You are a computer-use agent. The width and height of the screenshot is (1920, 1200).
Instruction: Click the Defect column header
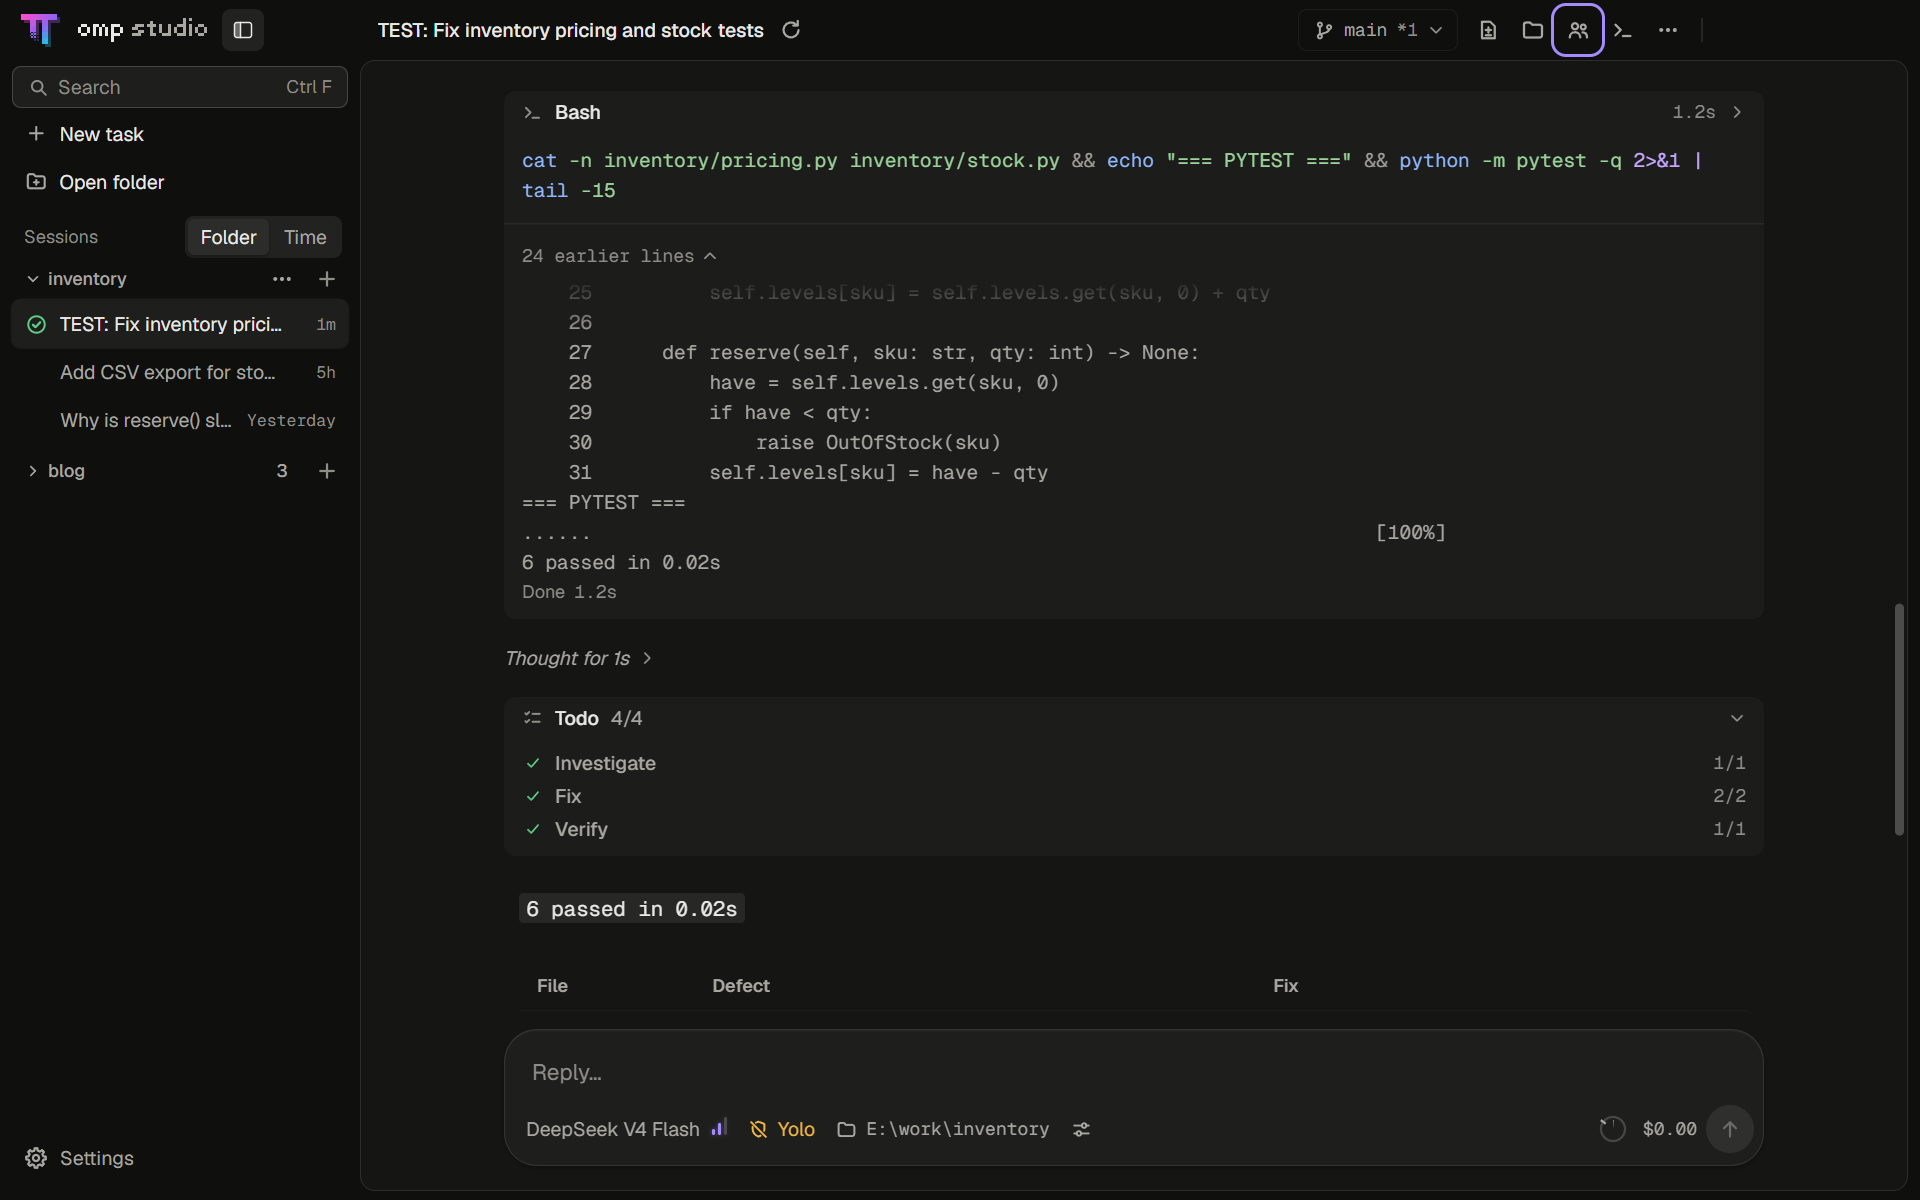coord(741,986)
